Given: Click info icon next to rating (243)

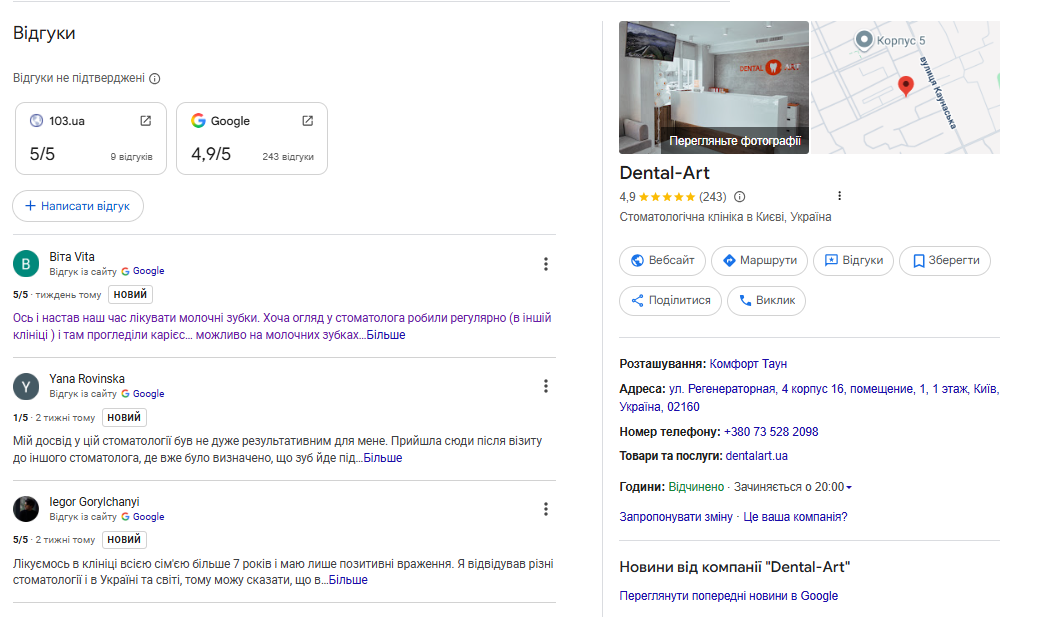Looking at the screenshot, I should 740,196.
